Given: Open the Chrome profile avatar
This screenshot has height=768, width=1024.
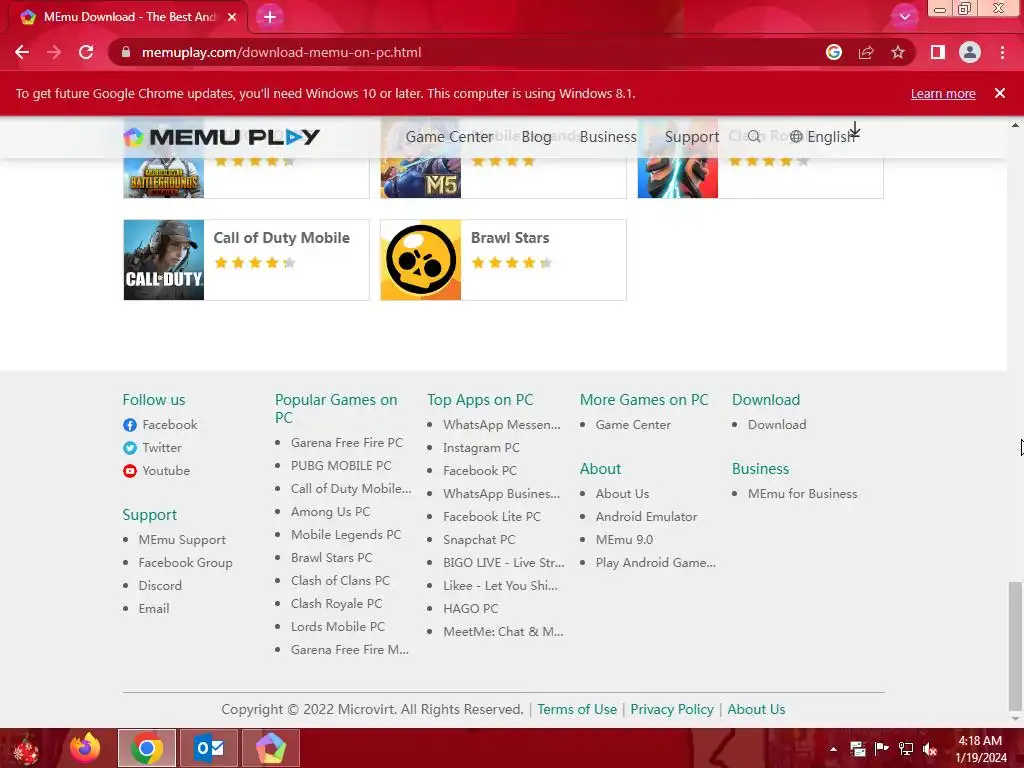Looking at the screenshot, I should pyautogui.click(x=970, y=52).
